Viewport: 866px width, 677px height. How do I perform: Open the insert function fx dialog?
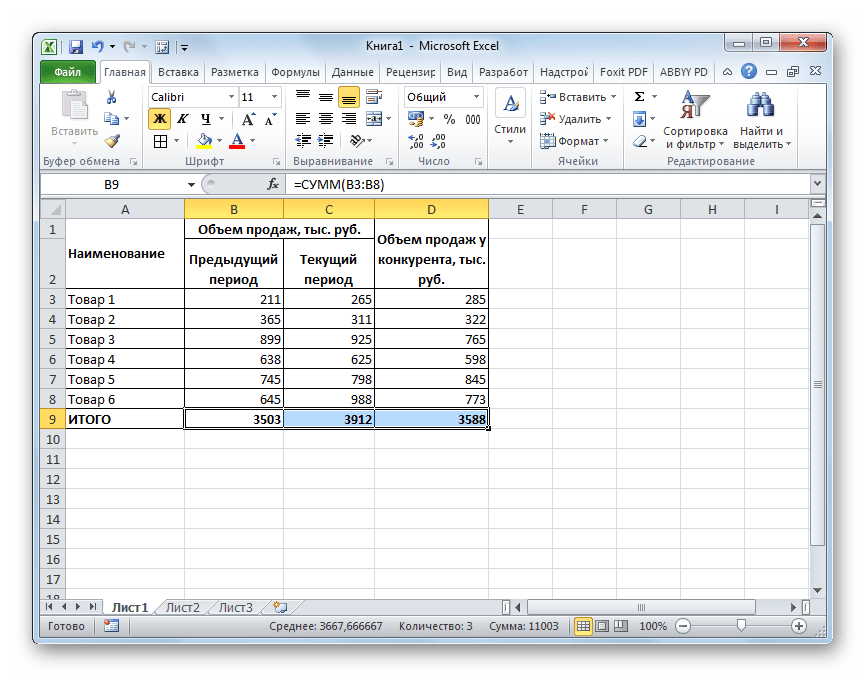272,184
